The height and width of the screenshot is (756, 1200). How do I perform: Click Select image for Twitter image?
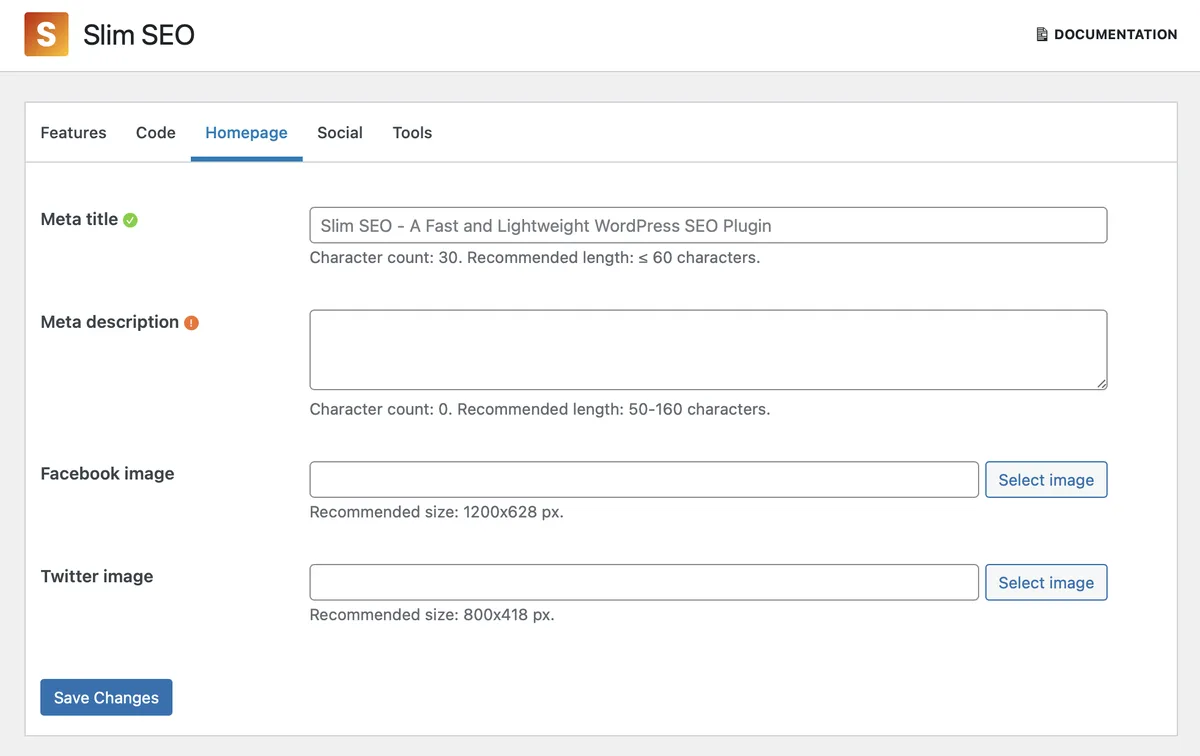point(1046,583)
